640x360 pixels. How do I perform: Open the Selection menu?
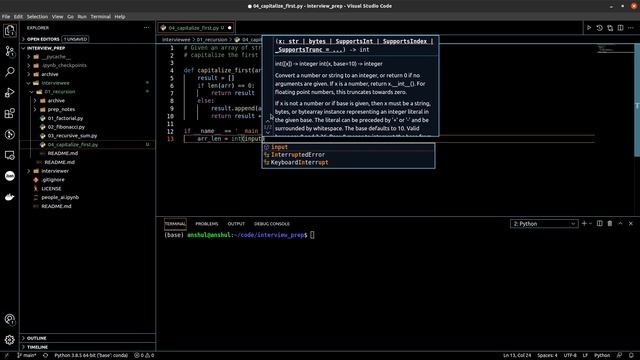(37, 17)
